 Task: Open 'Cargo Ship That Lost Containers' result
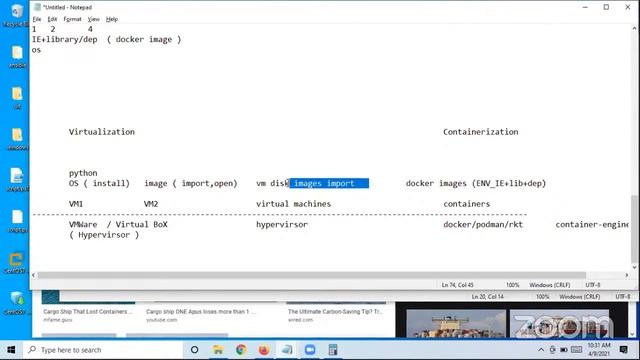(88, 311)
